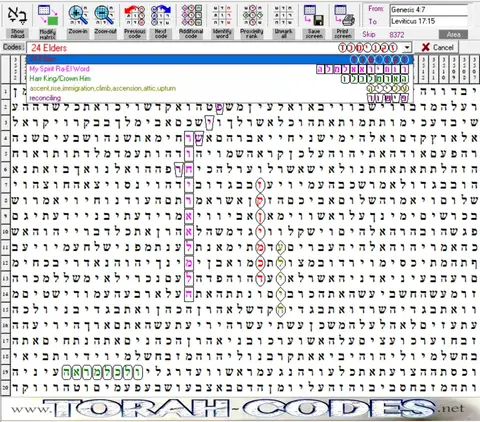
Task: Click magenta boxed letter in row 14
Action: pos(189,294)
